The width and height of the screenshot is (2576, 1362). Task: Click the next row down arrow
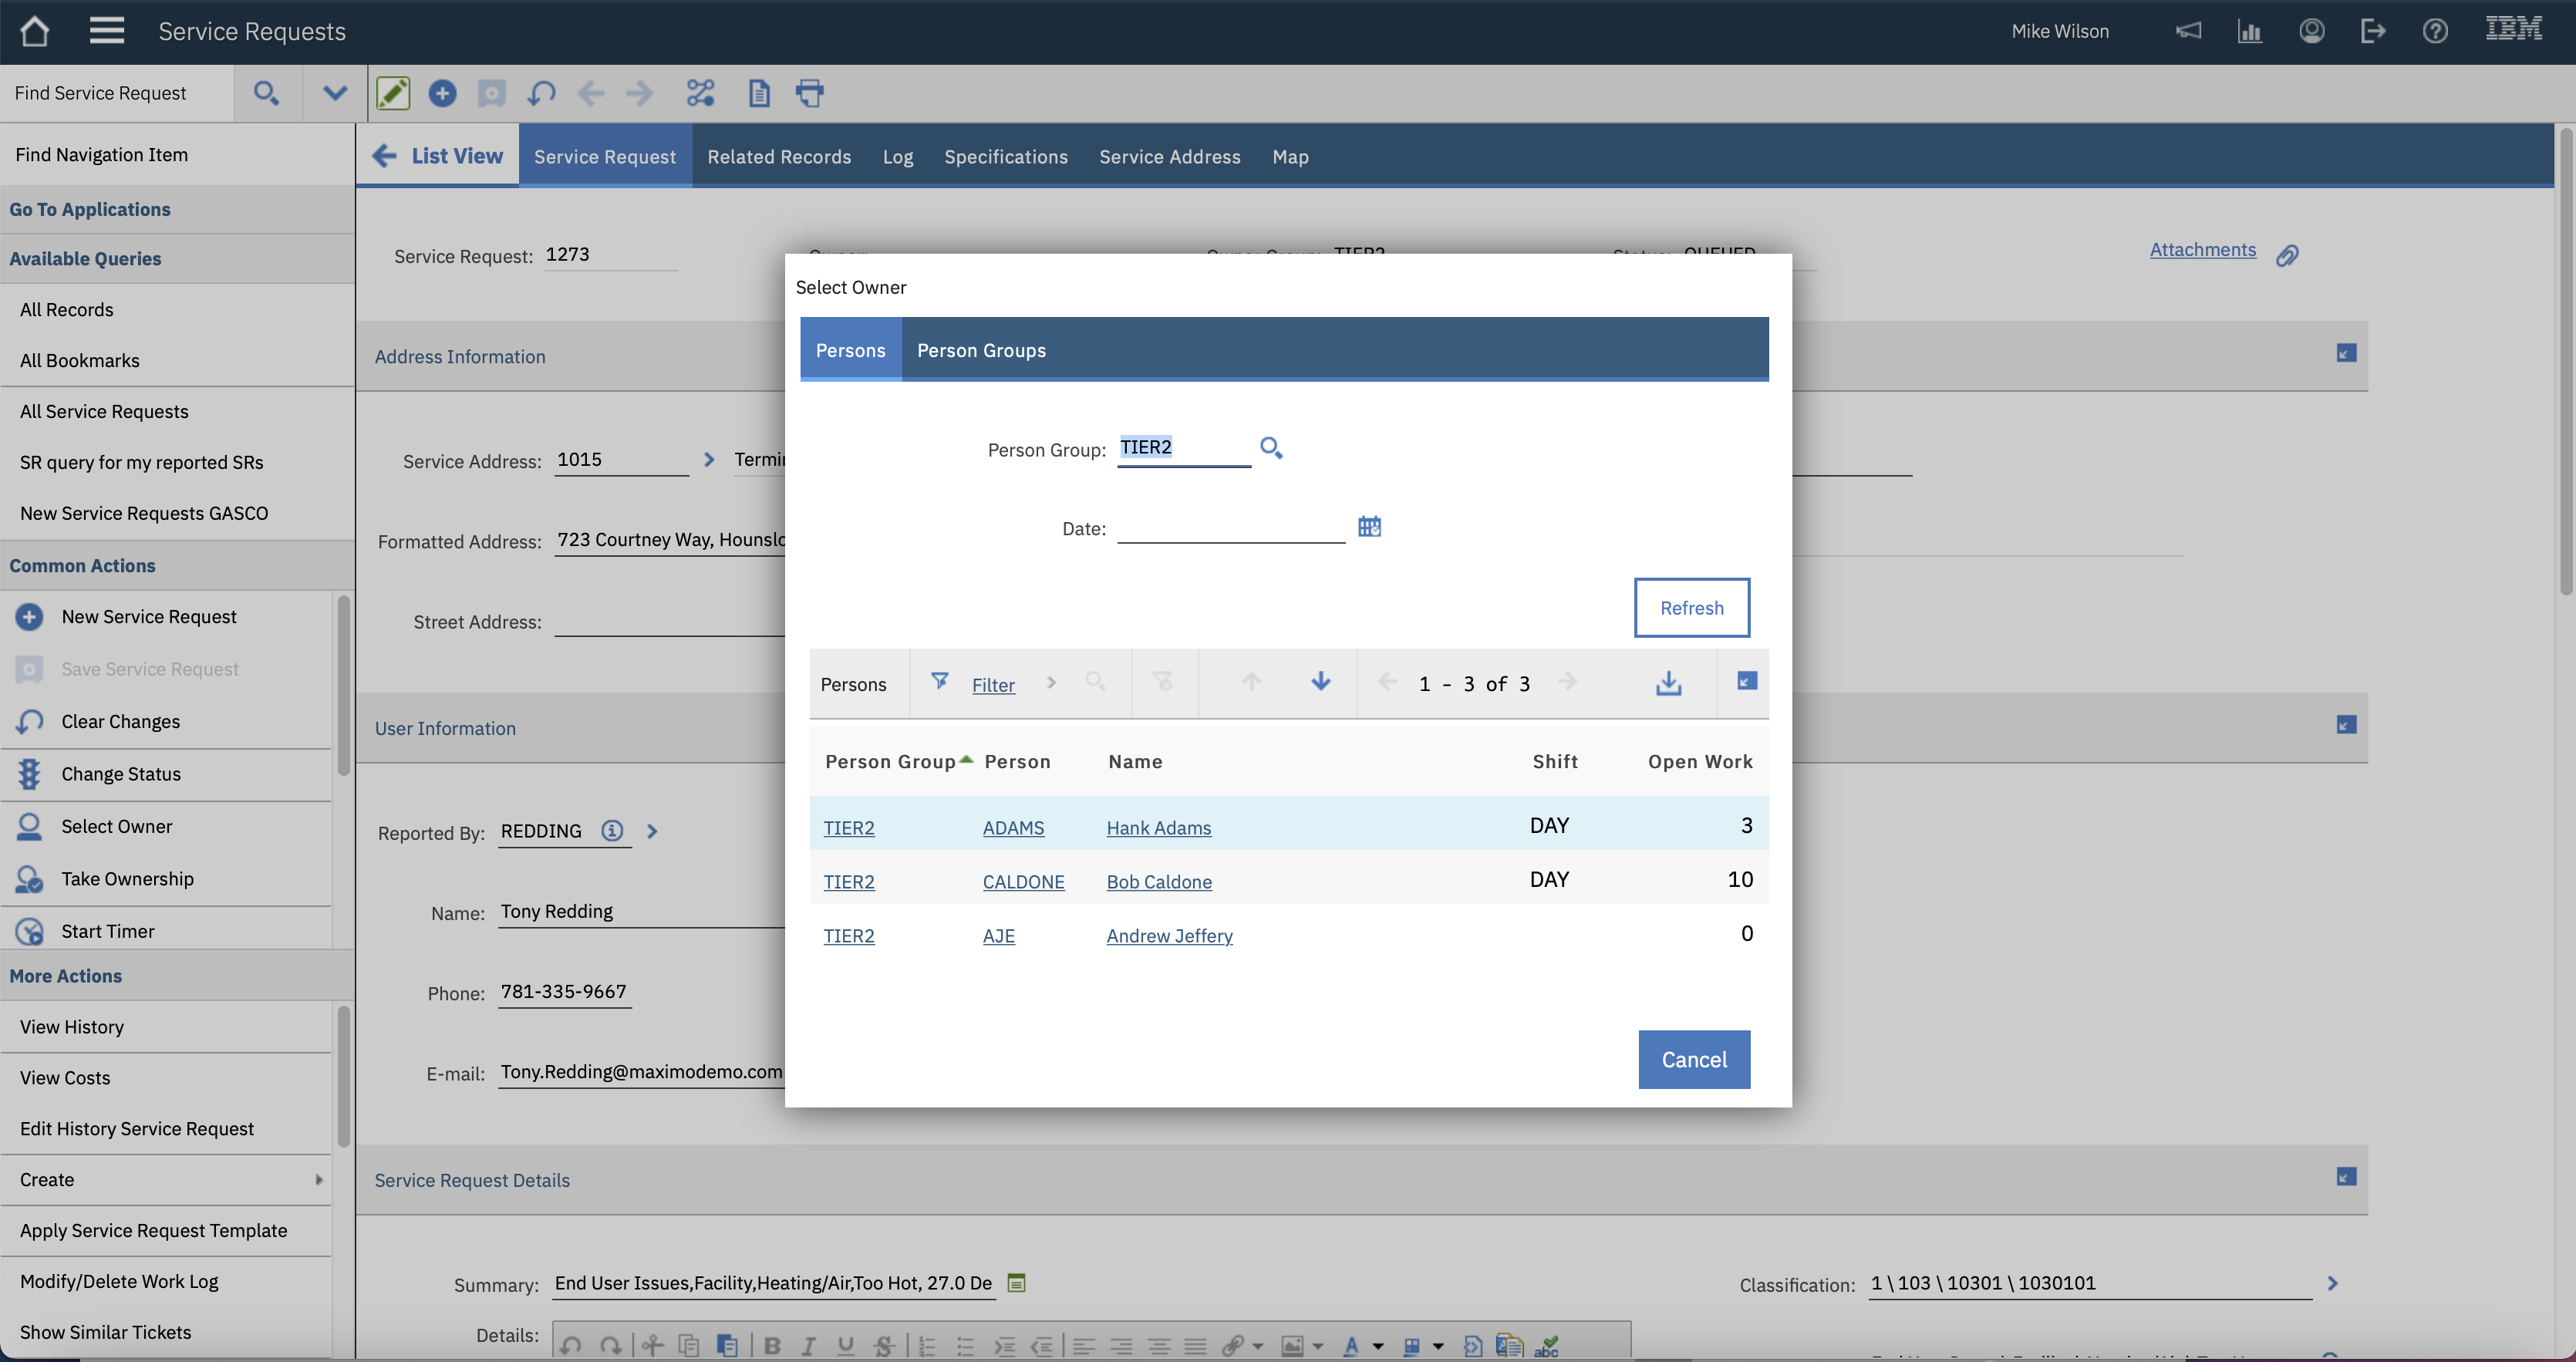pos(1320,682)
